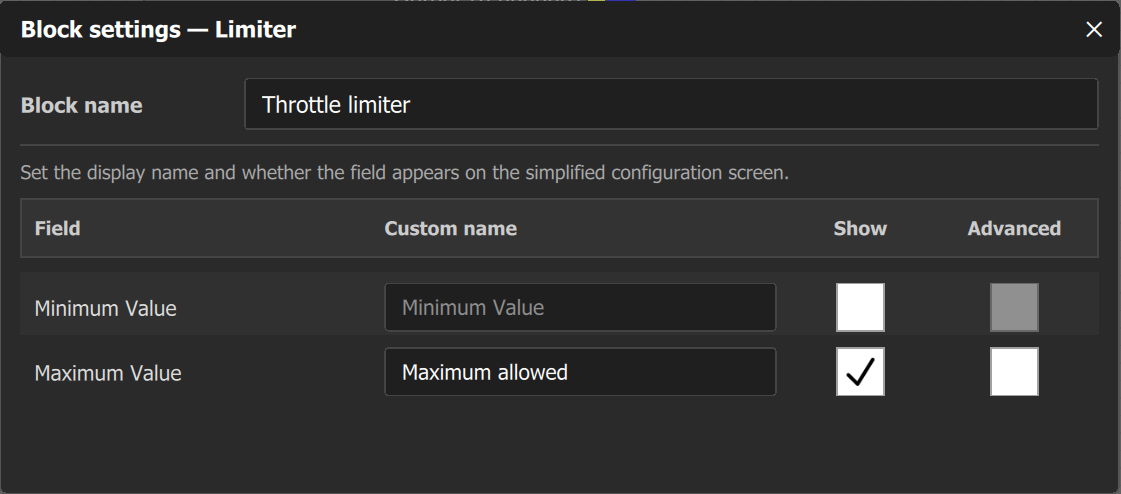Click the 'Maximum allowed' custom name input
Viewport: 1121px width, 494px height.
pyautogui.click(x=580, y=372)
